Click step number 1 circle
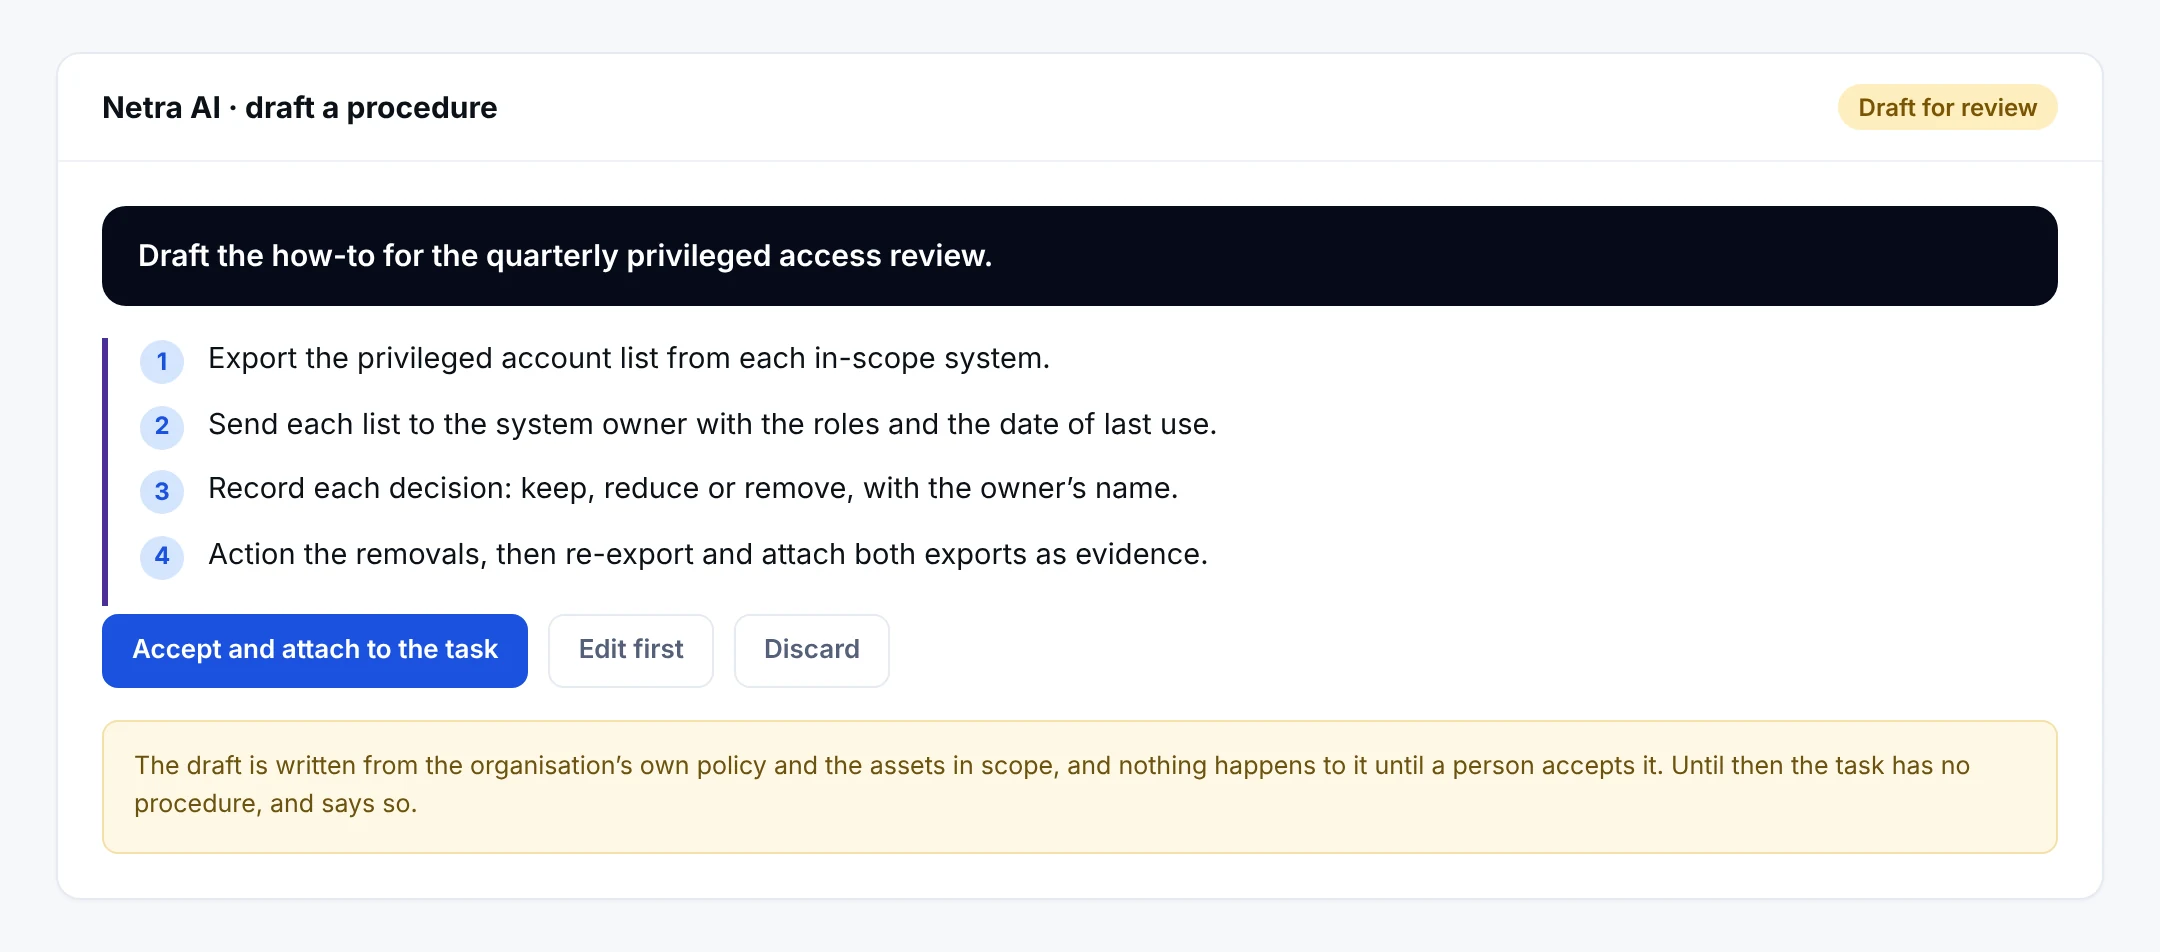2160x952 pixels. [x=162, y=361]
